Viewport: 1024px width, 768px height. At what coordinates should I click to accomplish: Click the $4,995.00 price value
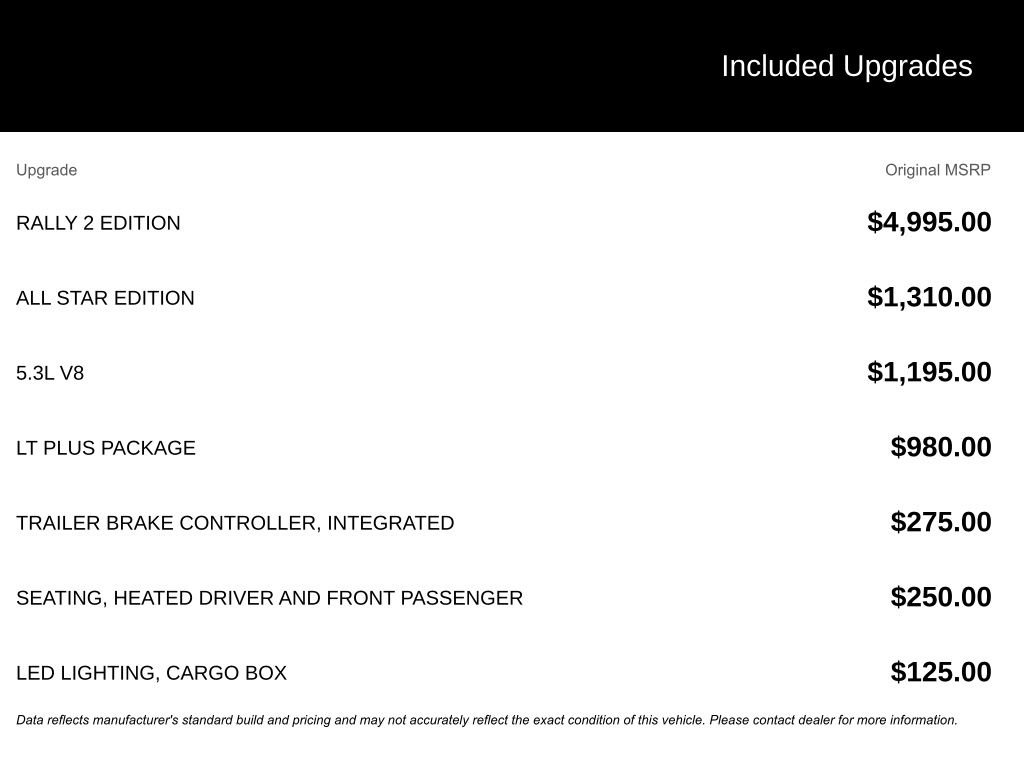click(929, 222)
